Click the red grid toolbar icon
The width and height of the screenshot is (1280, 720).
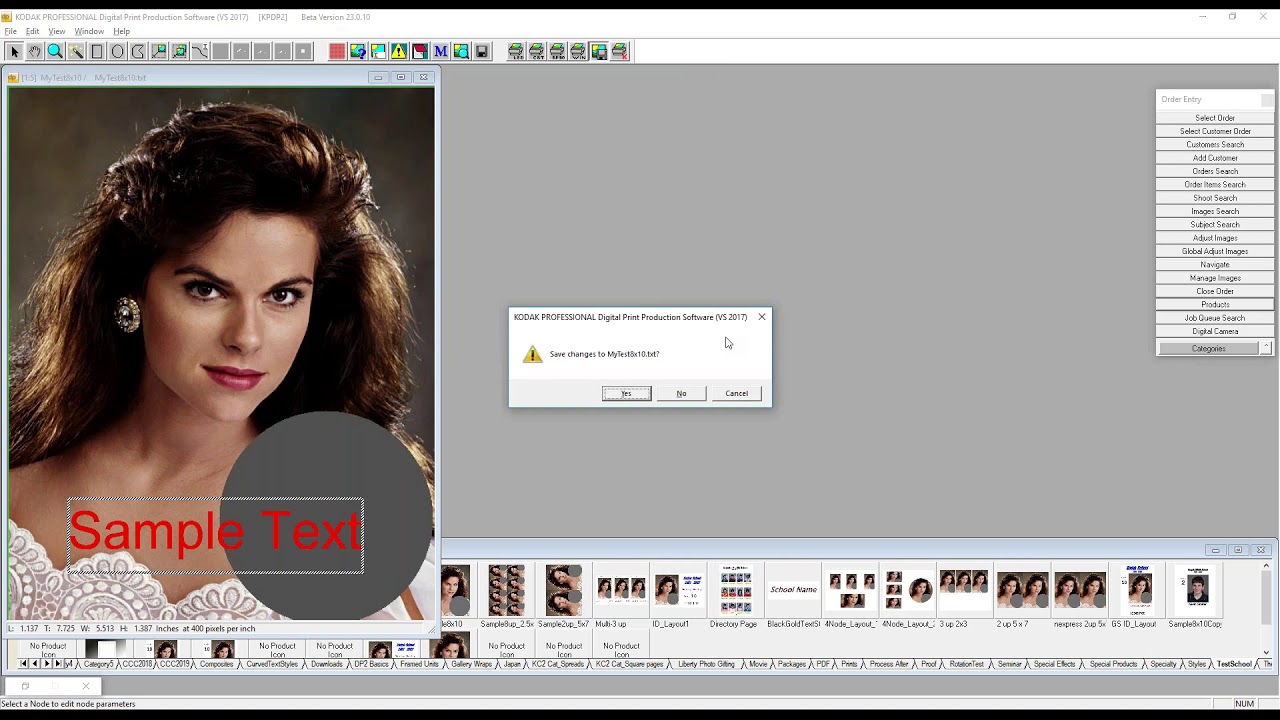[337, 51]
